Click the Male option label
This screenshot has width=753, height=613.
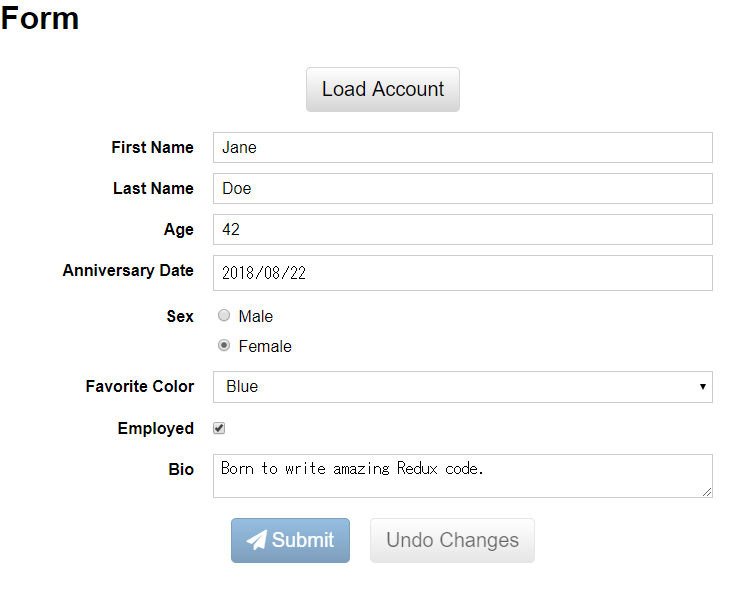pos(256,316)
